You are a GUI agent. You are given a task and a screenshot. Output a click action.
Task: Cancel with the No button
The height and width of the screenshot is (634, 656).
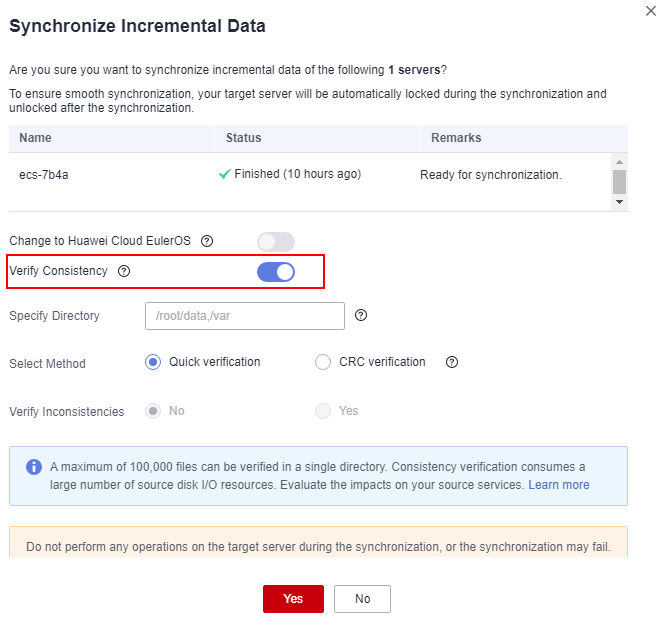coord(362,599)
